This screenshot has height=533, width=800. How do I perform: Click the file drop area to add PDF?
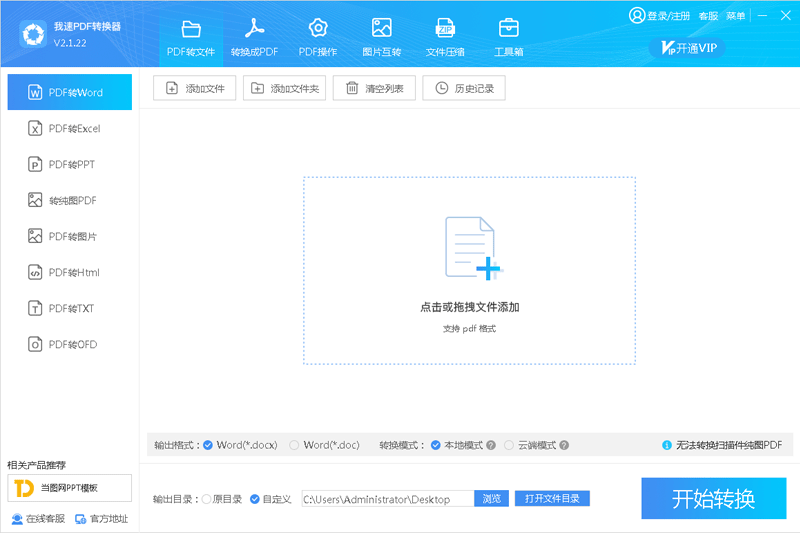(x=469, y=270)
